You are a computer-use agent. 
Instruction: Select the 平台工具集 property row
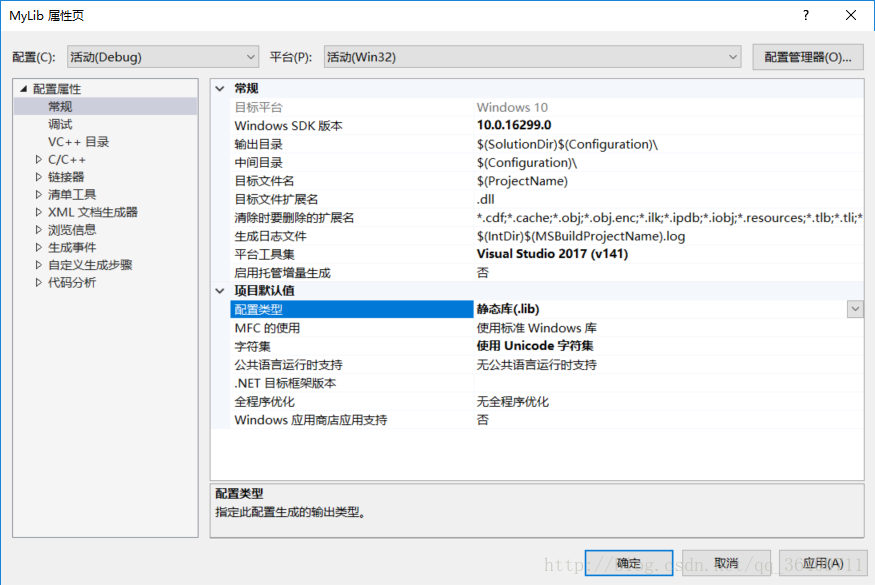tap(547, 254)
